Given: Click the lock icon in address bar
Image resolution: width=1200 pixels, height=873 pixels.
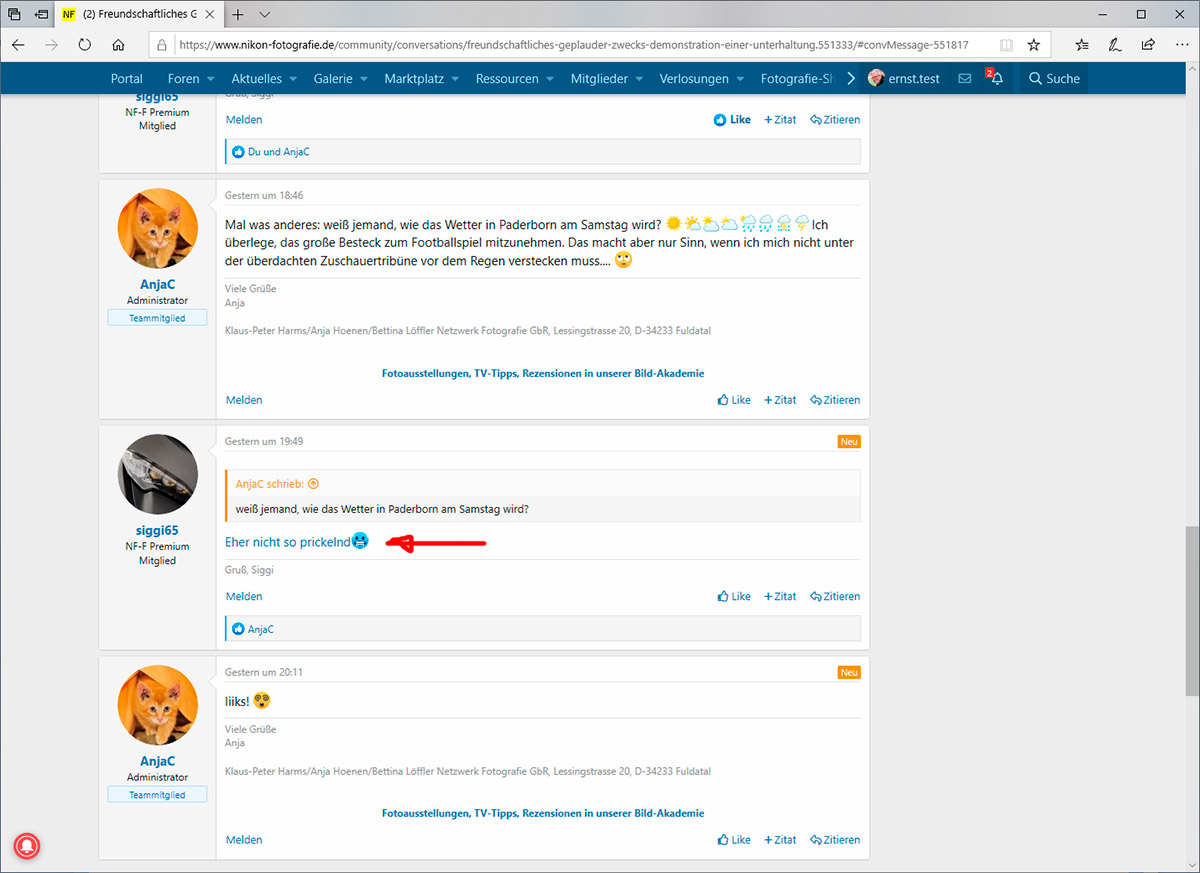Looking at the screenshot, I should 163,45.
